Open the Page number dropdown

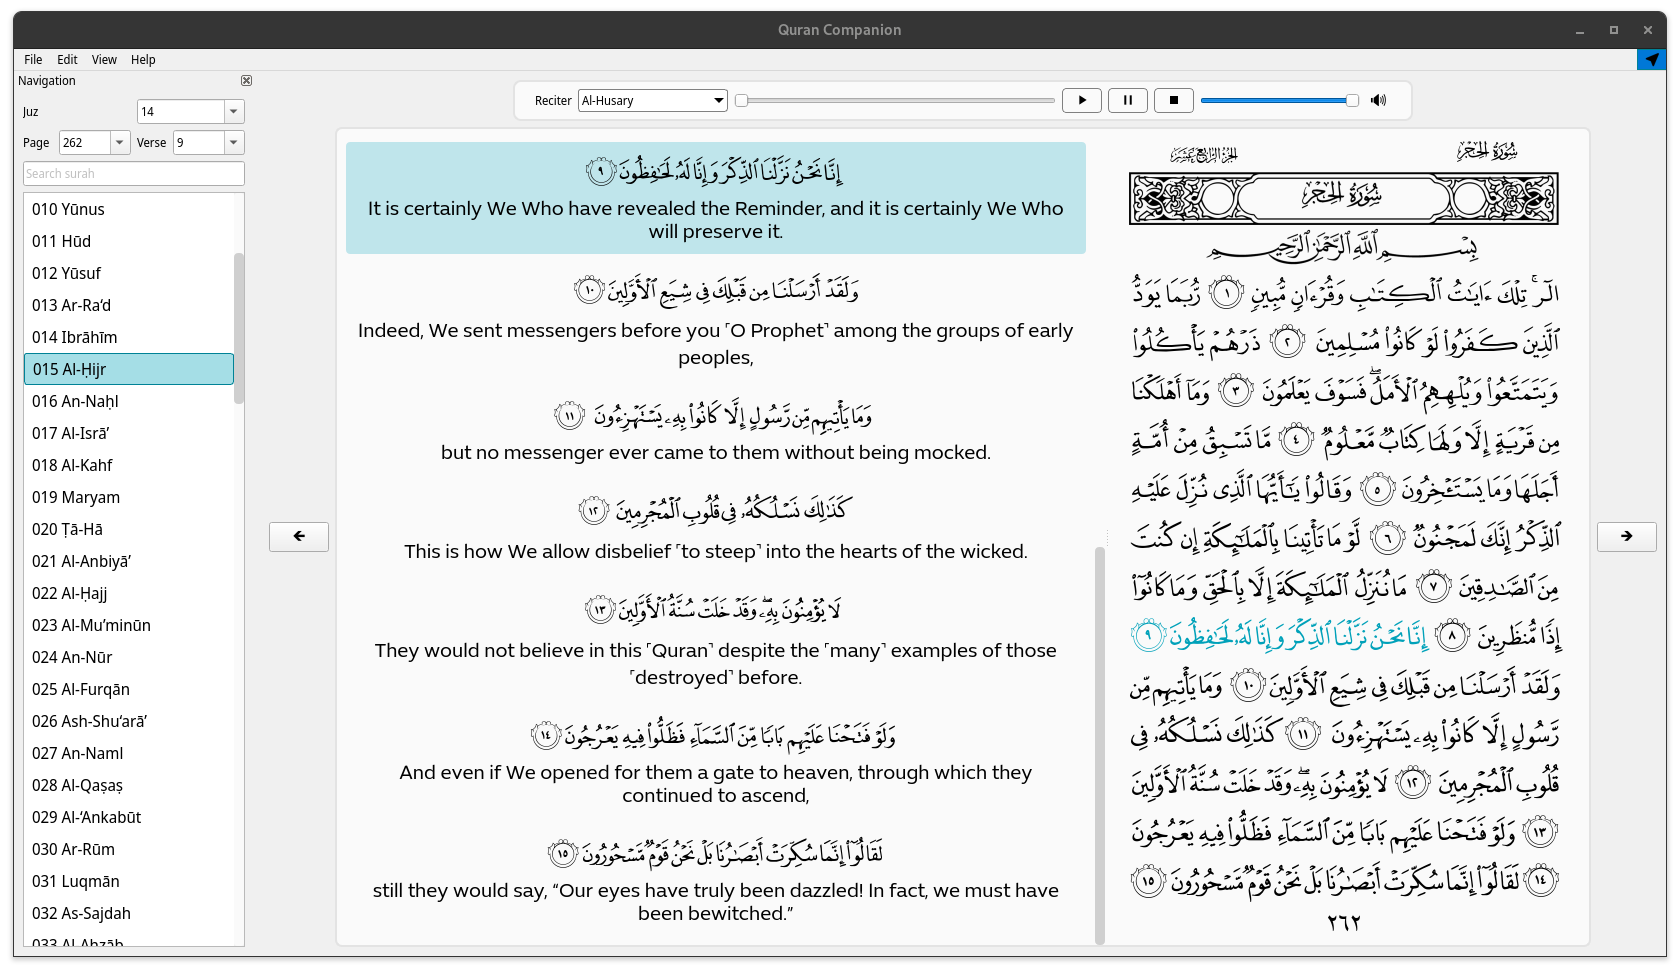[x=120, y=143]
